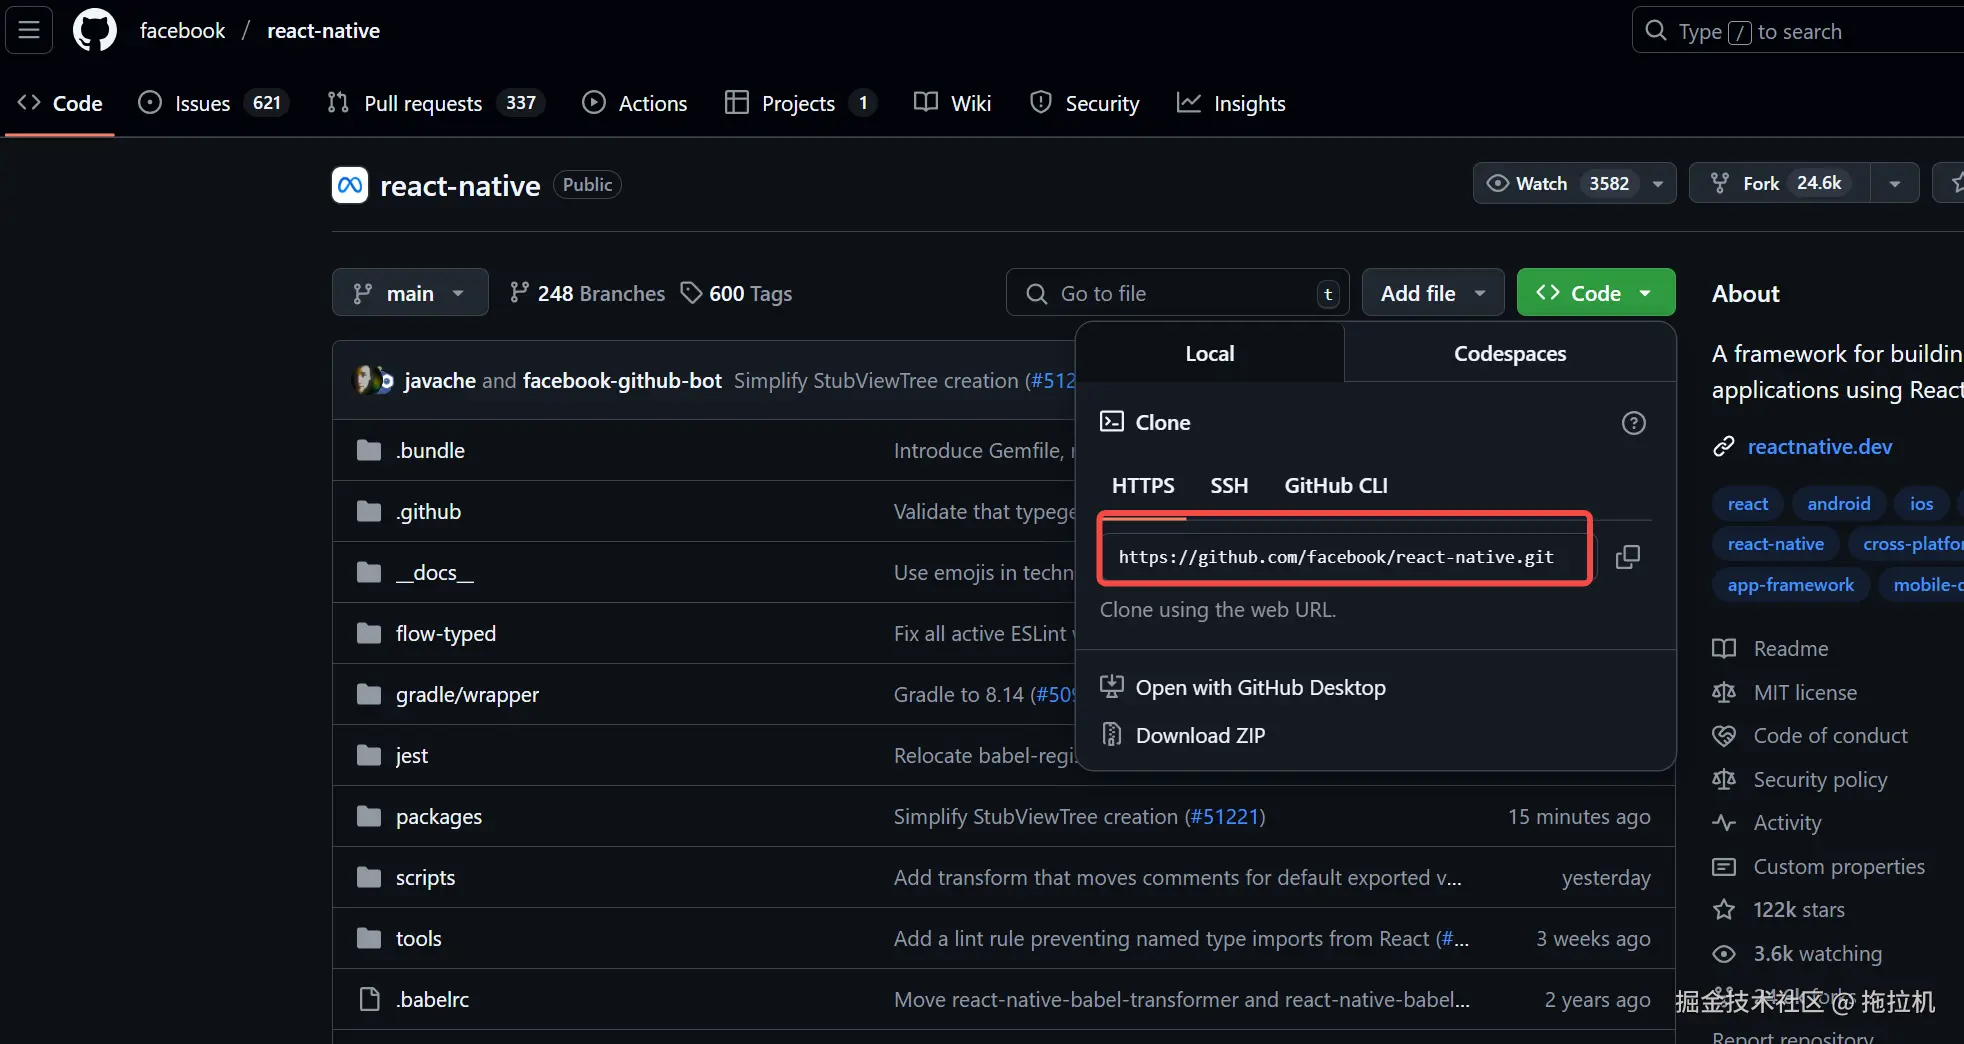
Task: Click the star icon beside 122k stars
Action: 1723,910
